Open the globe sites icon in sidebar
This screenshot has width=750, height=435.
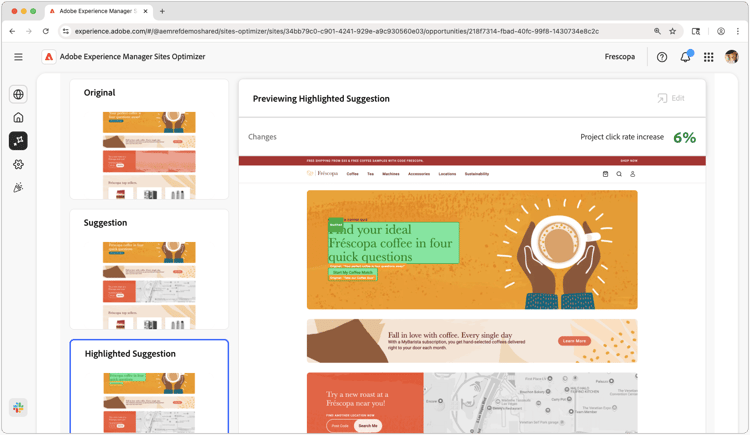(18, 94)
